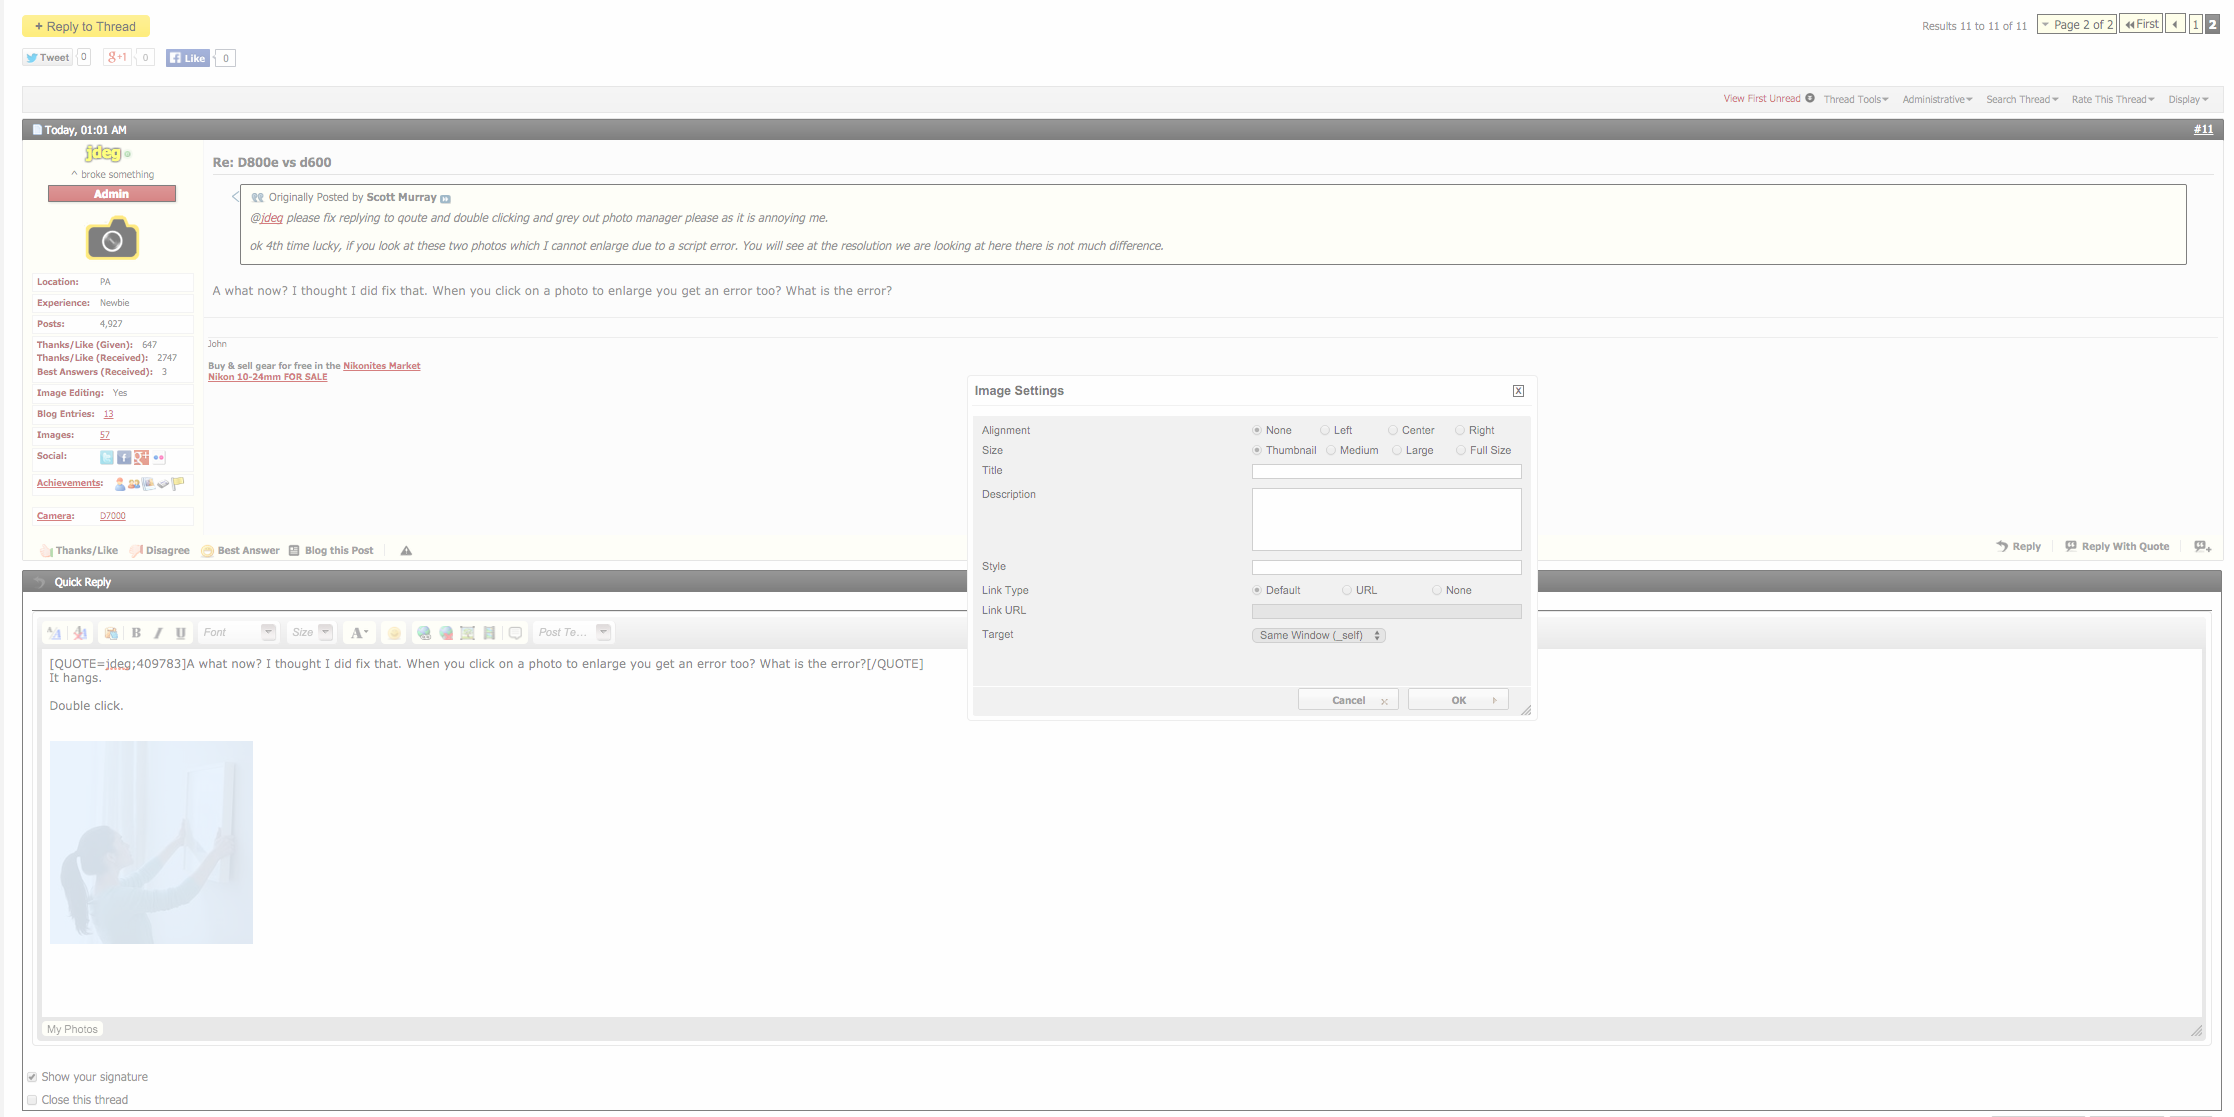Select Medium size radio option

pos(1331,450)
